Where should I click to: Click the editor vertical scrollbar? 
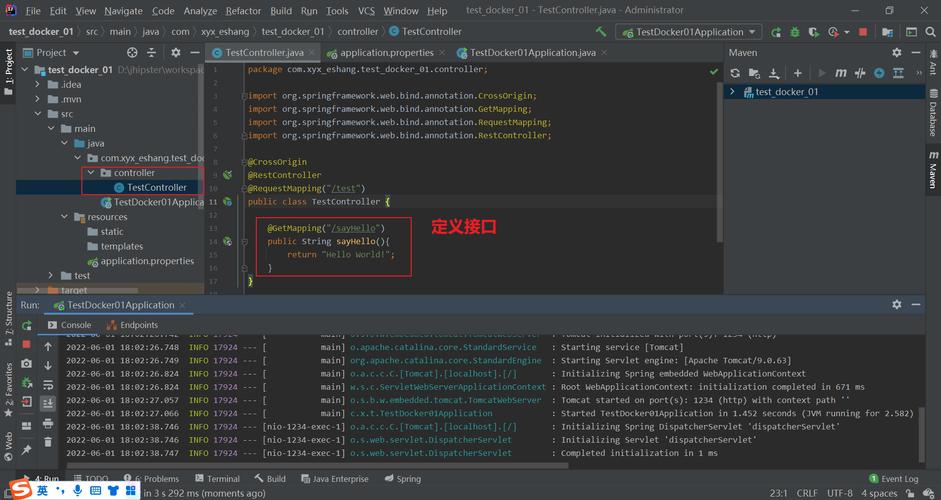click(x=720, y=162)
